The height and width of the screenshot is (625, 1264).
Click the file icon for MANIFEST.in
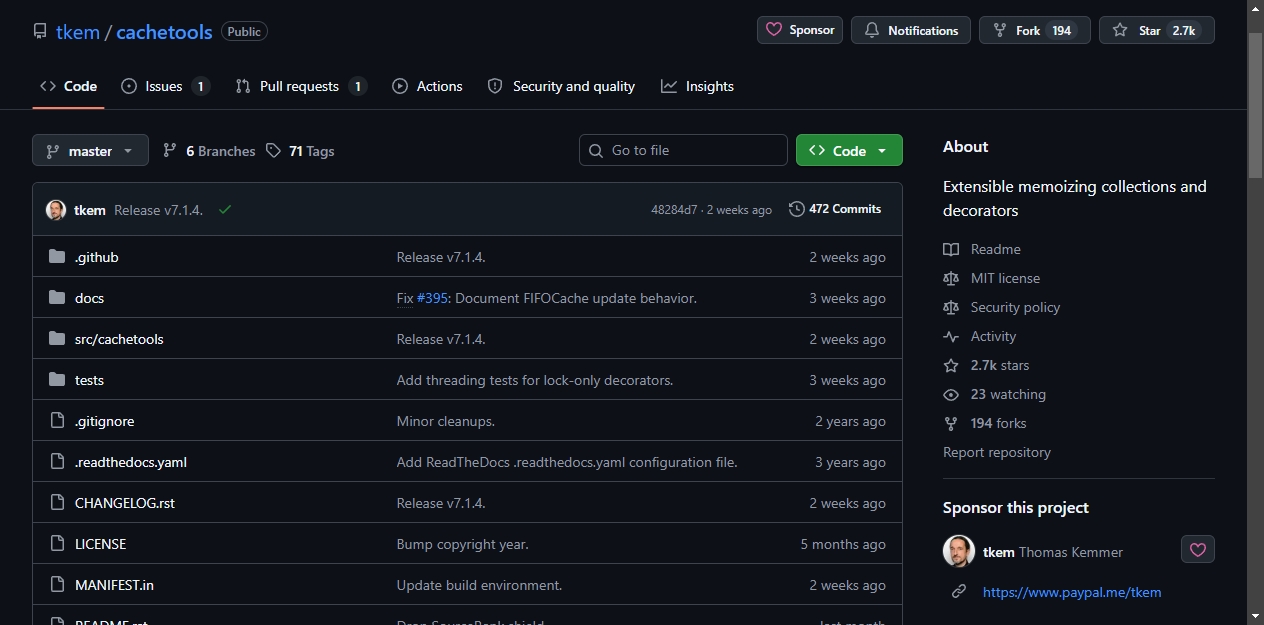(x=57, y=585)
